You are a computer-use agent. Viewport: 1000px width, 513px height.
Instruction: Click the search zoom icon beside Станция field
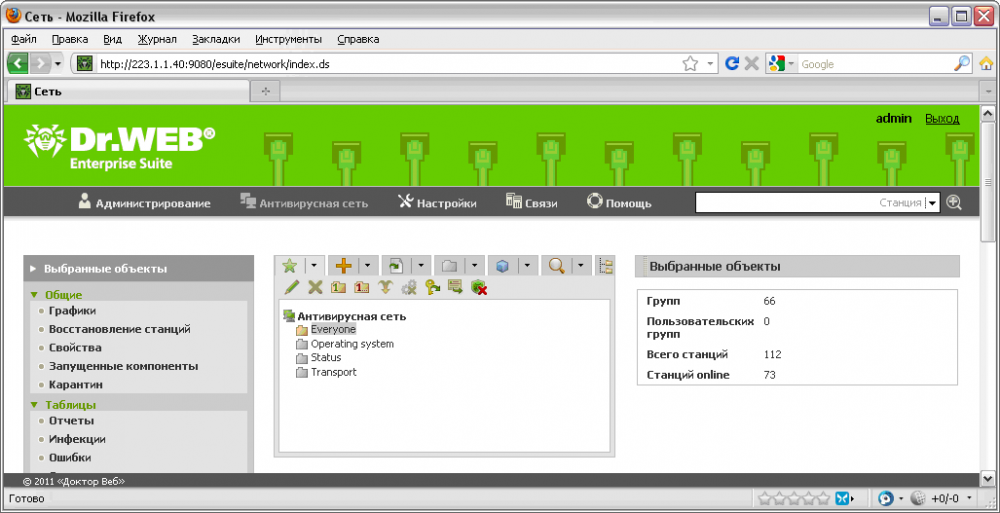click(x=953, y=202)
